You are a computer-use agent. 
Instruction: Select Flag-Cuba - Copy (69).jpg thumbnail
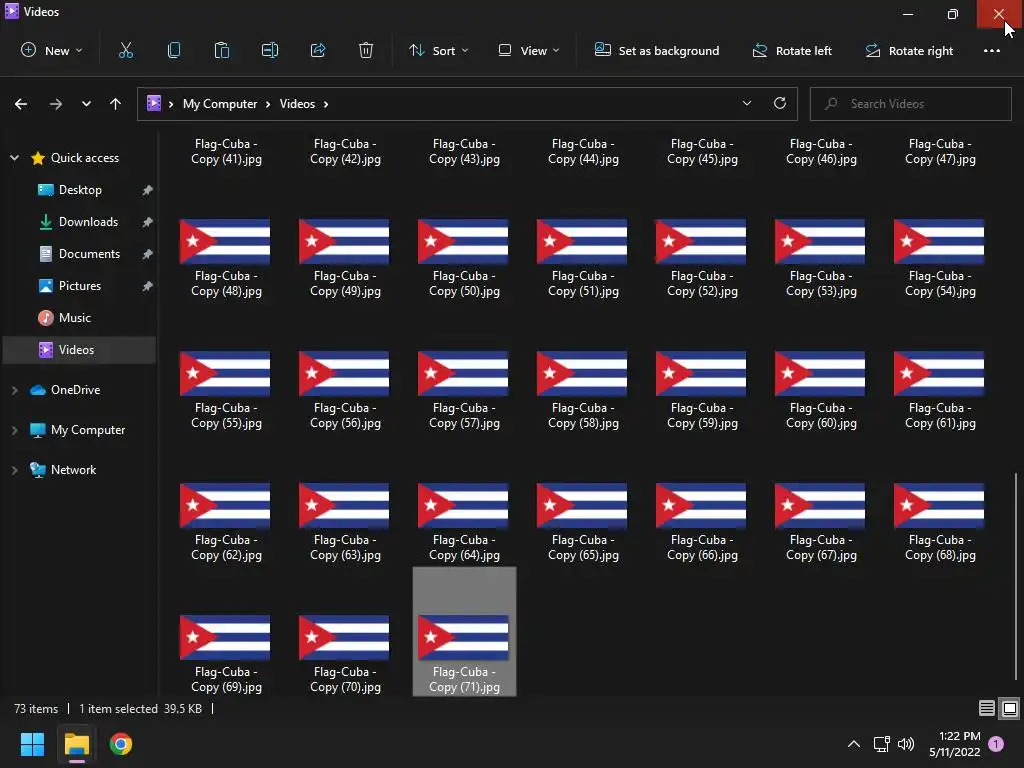225,637
